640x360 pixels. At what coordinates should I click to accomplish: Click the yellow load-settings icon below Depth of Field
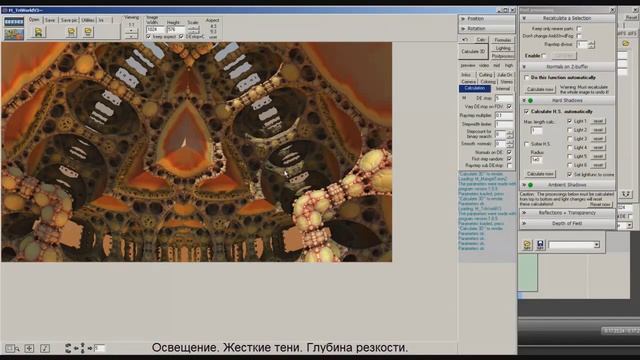click(527, 245)
